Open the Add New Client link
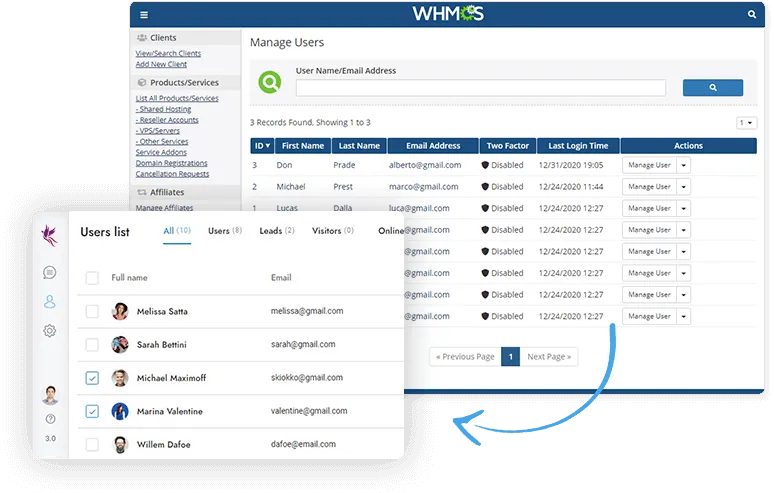The height and width of the screenshot is (493, 774). point(161,64)
